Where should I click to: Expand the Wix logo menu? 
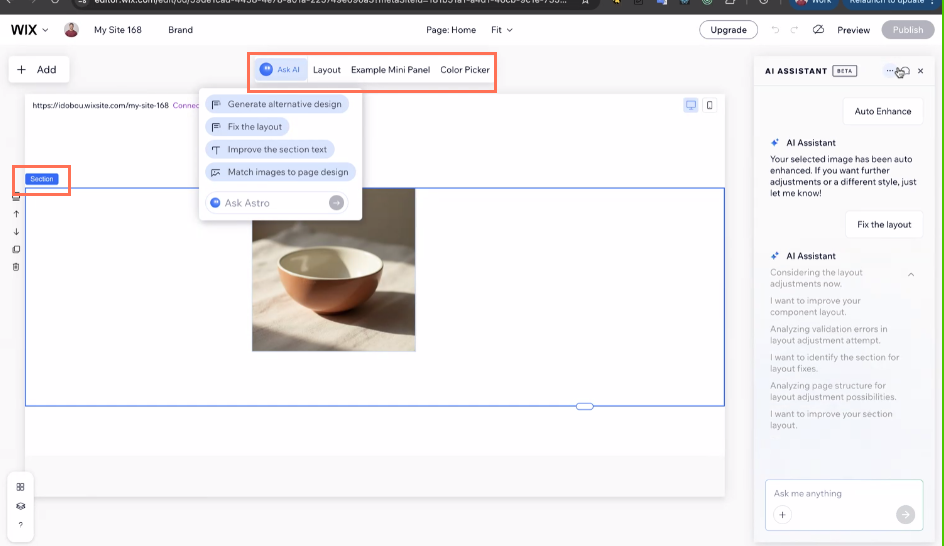click(30, 30)
